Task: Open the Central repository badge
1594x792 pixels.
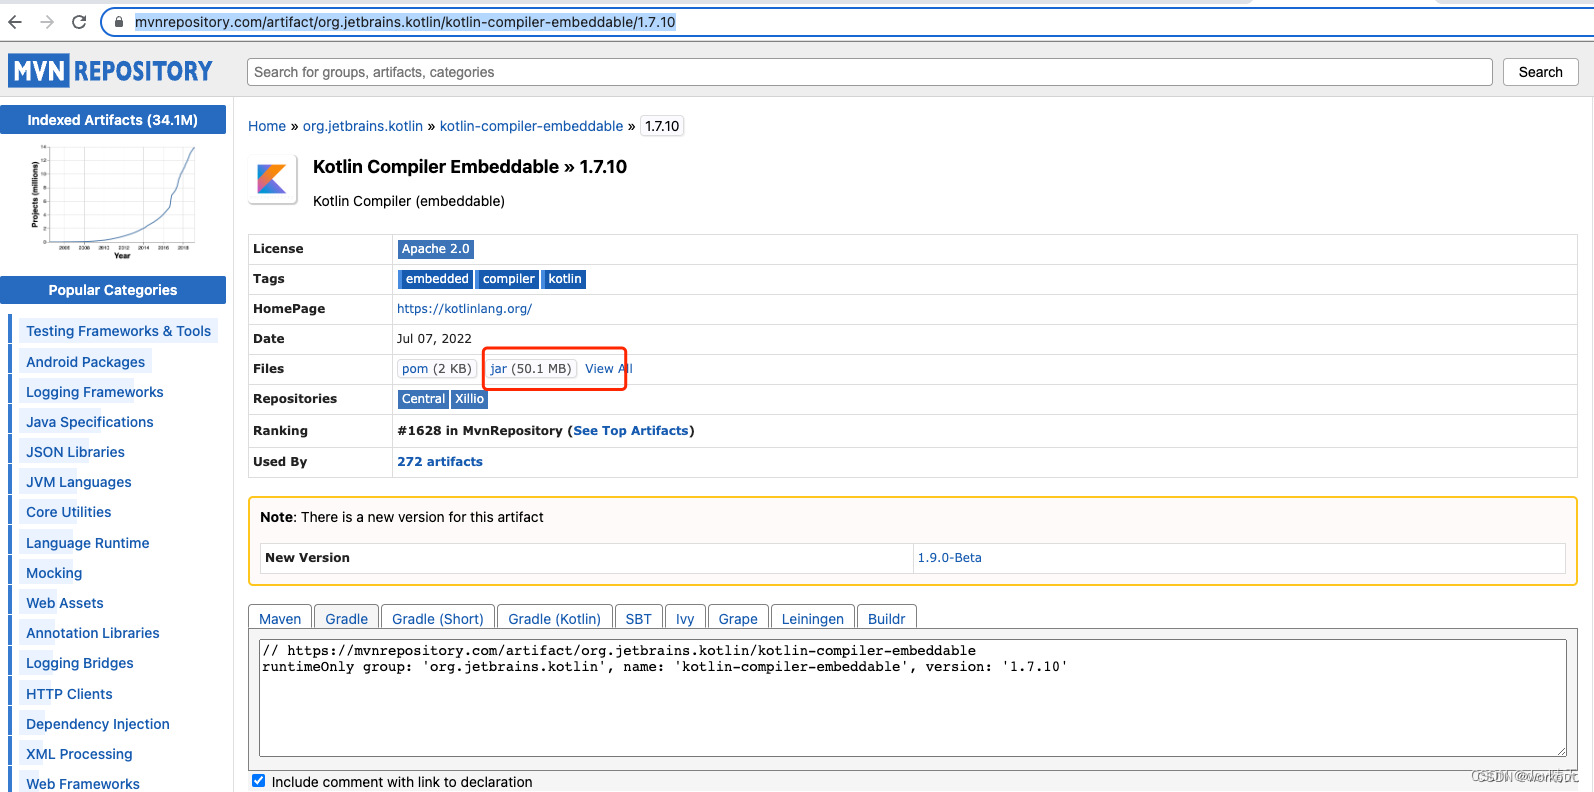Action: point(423,399)
